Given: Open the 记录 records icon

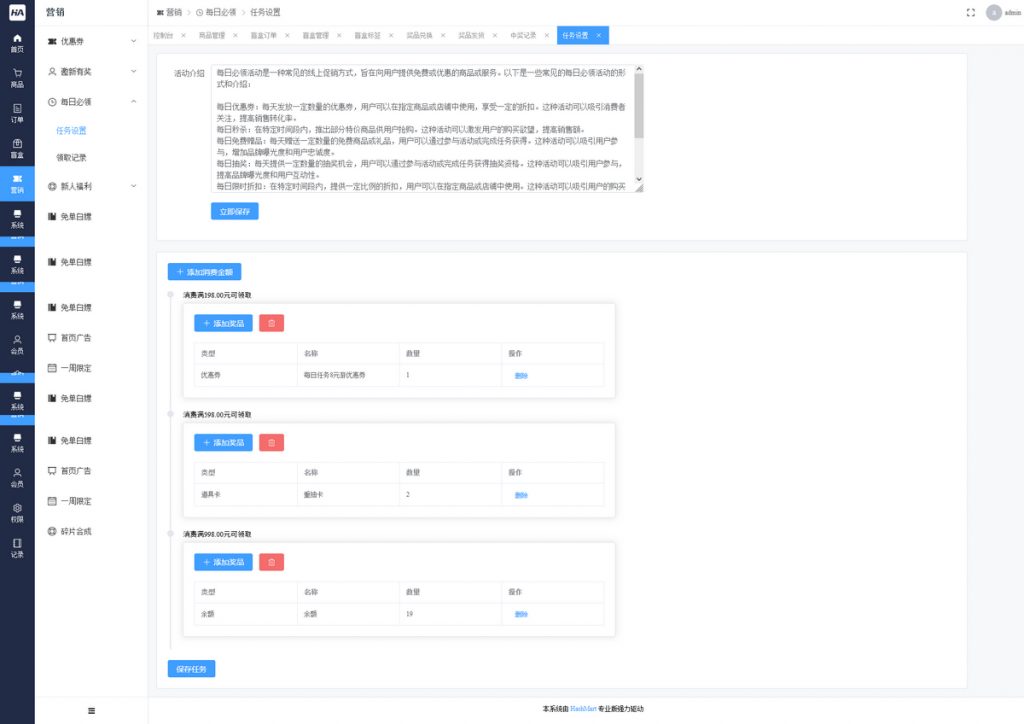Looking at the screenshot, I should pos(17,547).
